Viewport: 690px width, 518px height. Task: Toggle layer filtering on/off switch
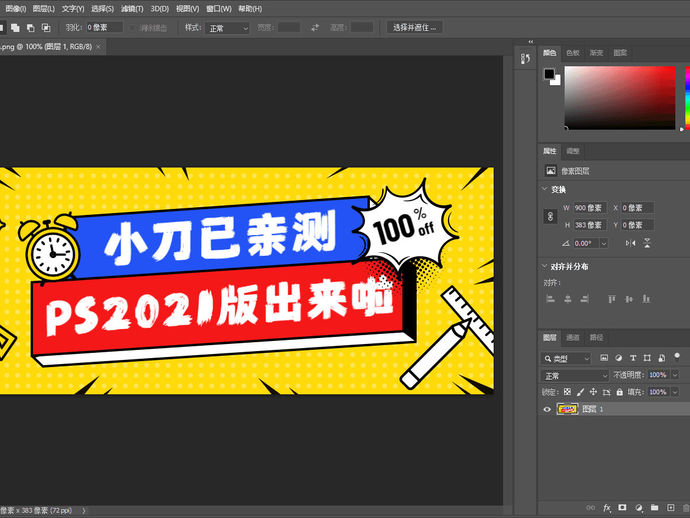tap(677, 356)
